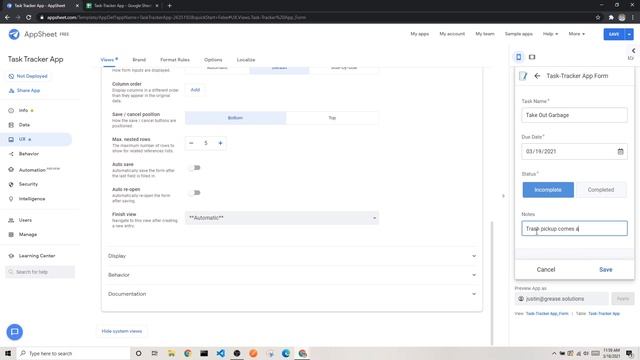Decrease Max nested rows value
Image resolution: width=640 pixels, height=360 pixels.
point(191,143)
